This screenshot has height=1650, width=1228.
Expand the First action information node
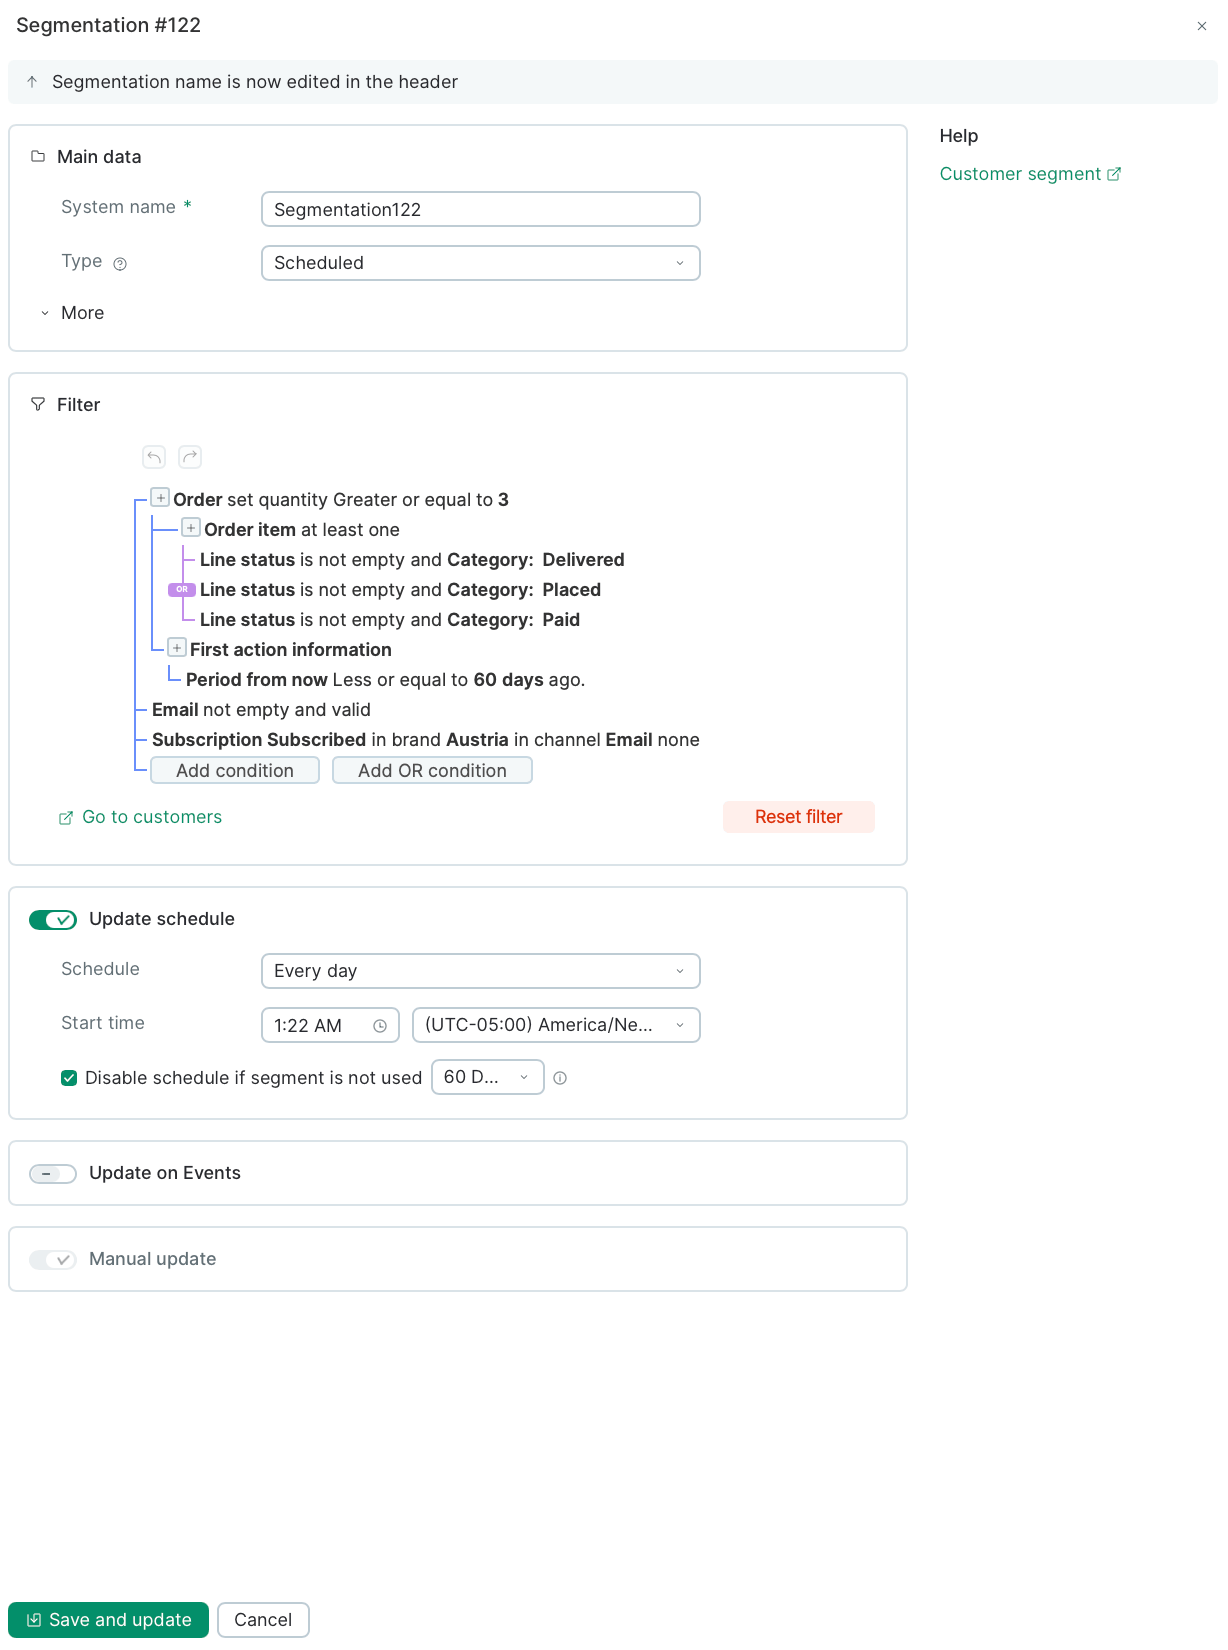click(177, 647)
